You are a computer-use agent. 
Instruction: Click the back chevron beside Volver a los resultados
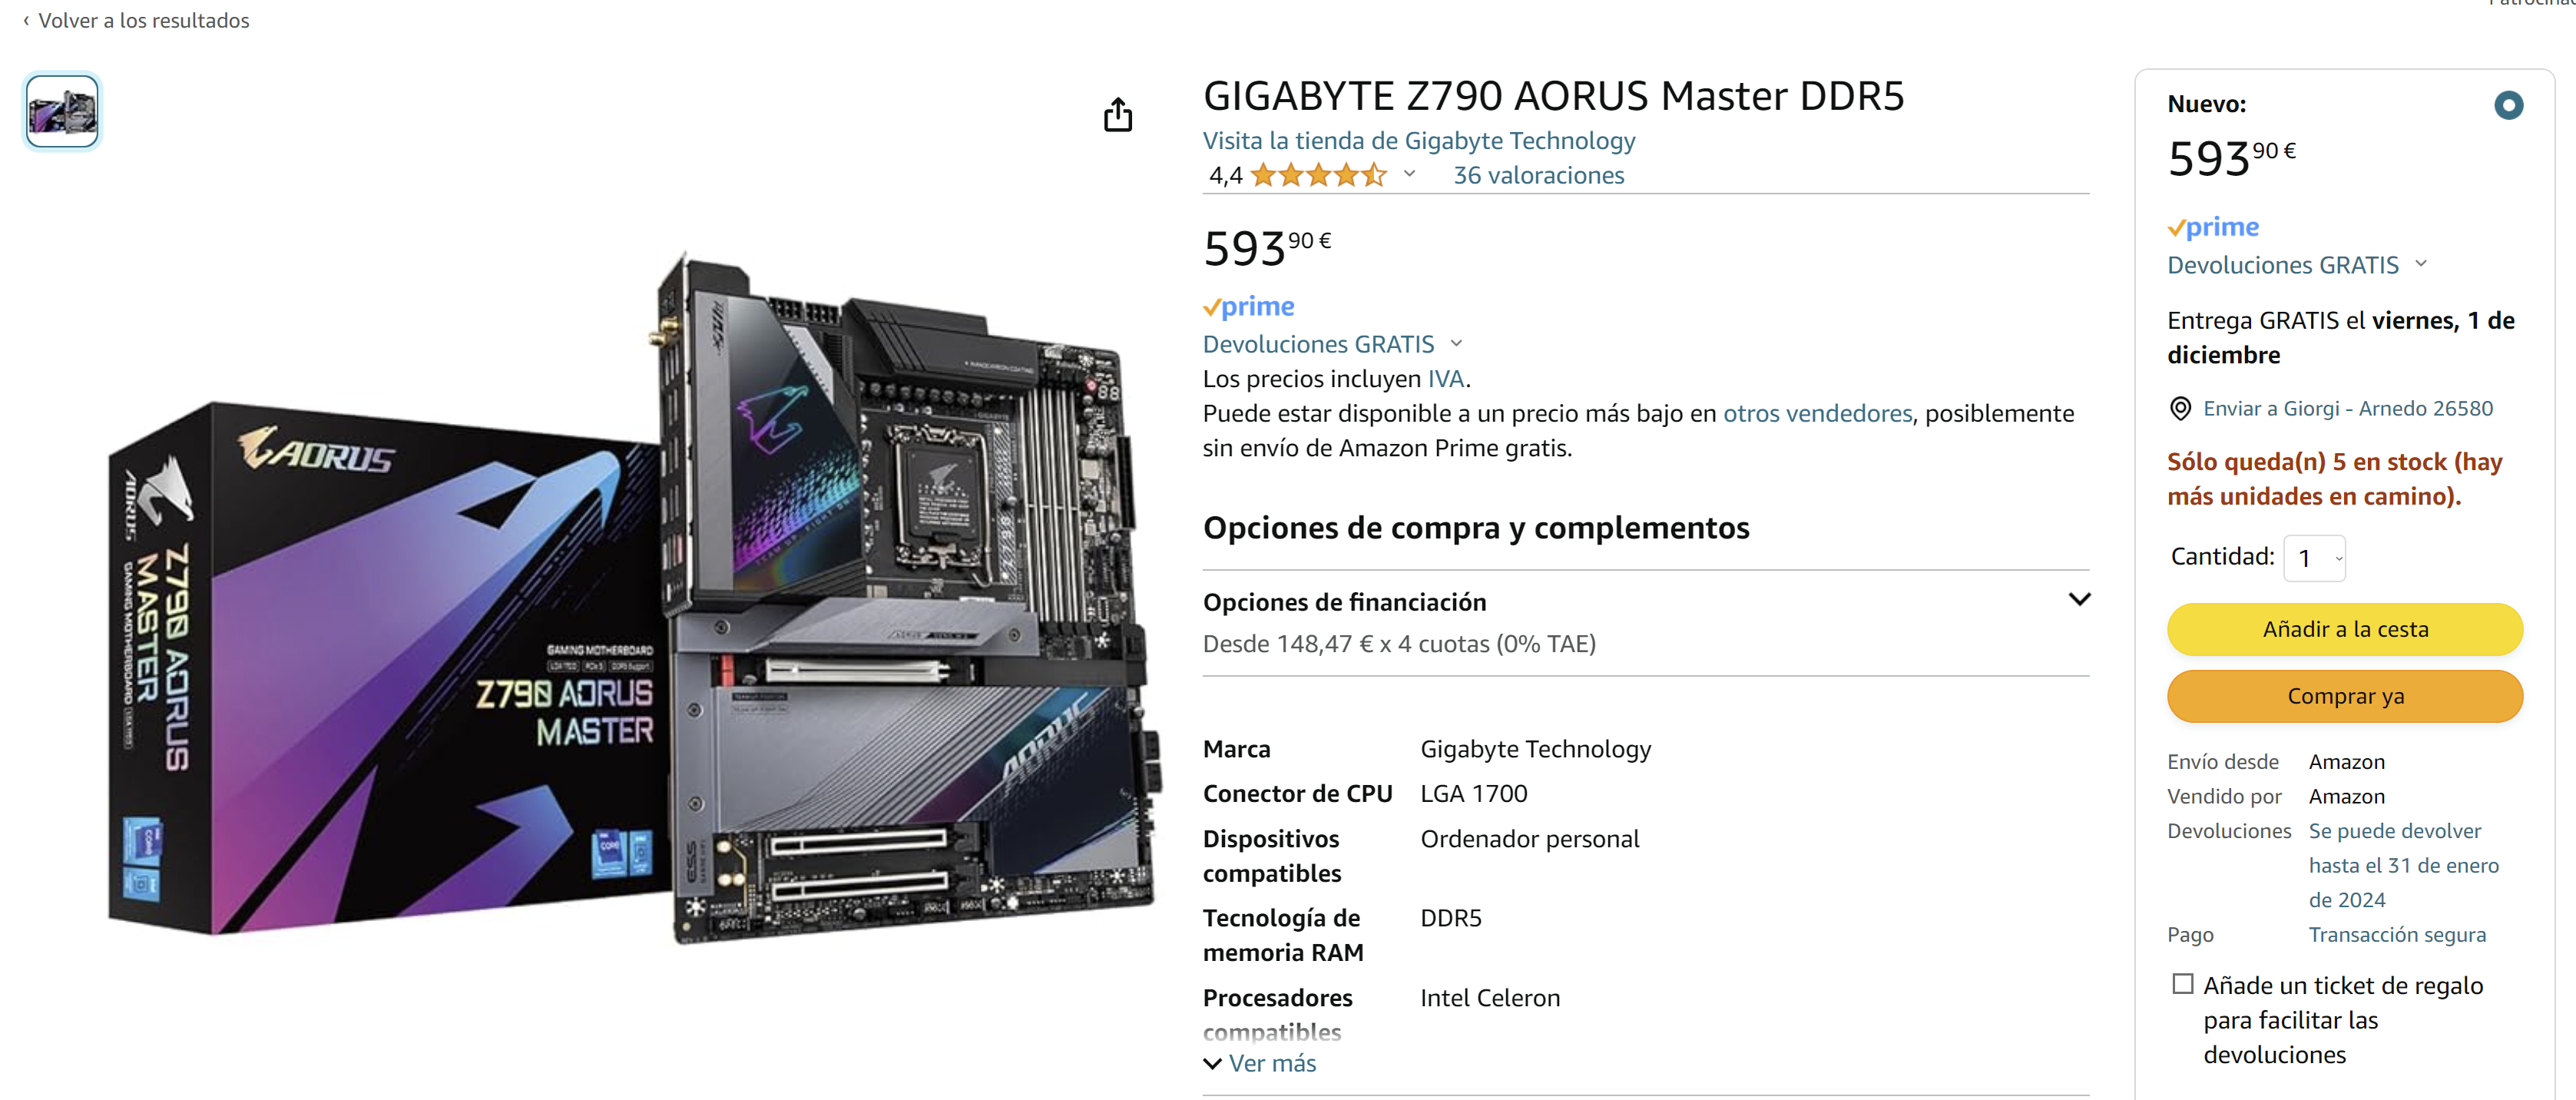click(26, 20)
